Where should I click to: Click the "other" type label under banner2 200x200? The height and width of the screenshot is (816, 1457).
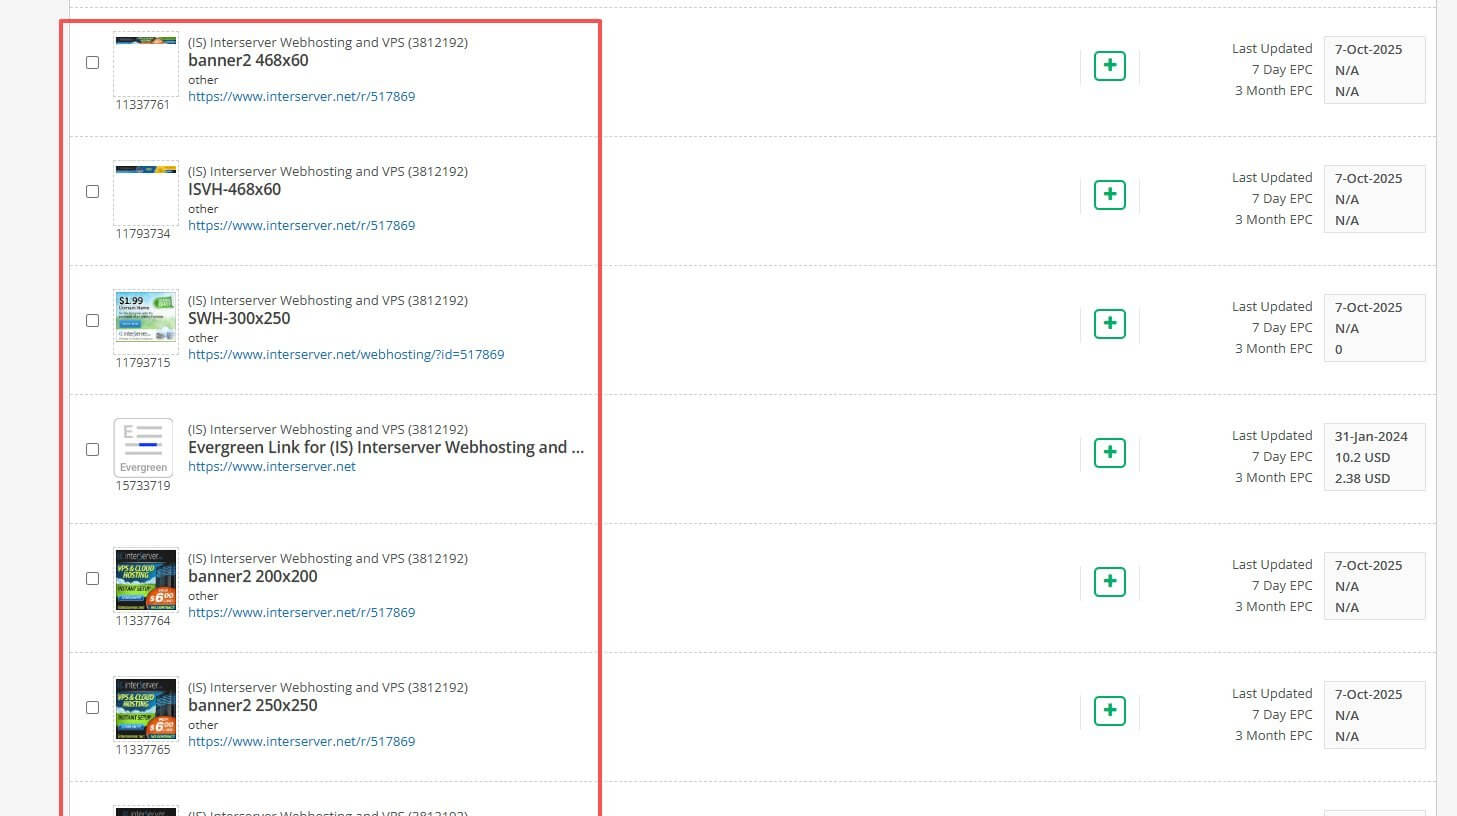(x=203, y=596)
